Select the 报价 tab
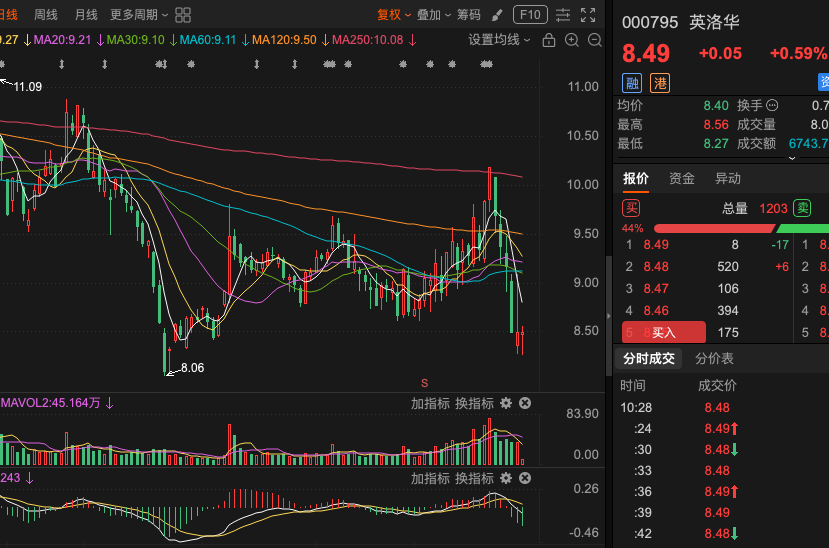829x548 pixels. pyautogui.click(x=635, y=179)
